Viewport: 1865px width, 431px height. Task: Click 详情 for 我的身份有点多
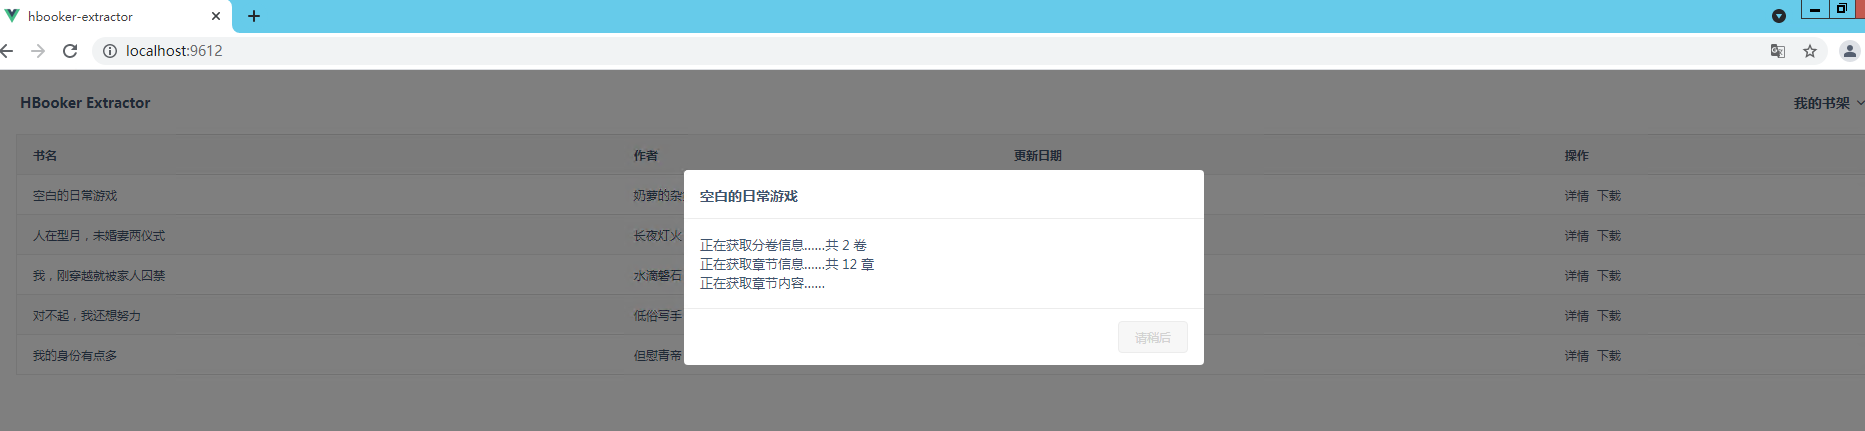tap(1577, 356)
